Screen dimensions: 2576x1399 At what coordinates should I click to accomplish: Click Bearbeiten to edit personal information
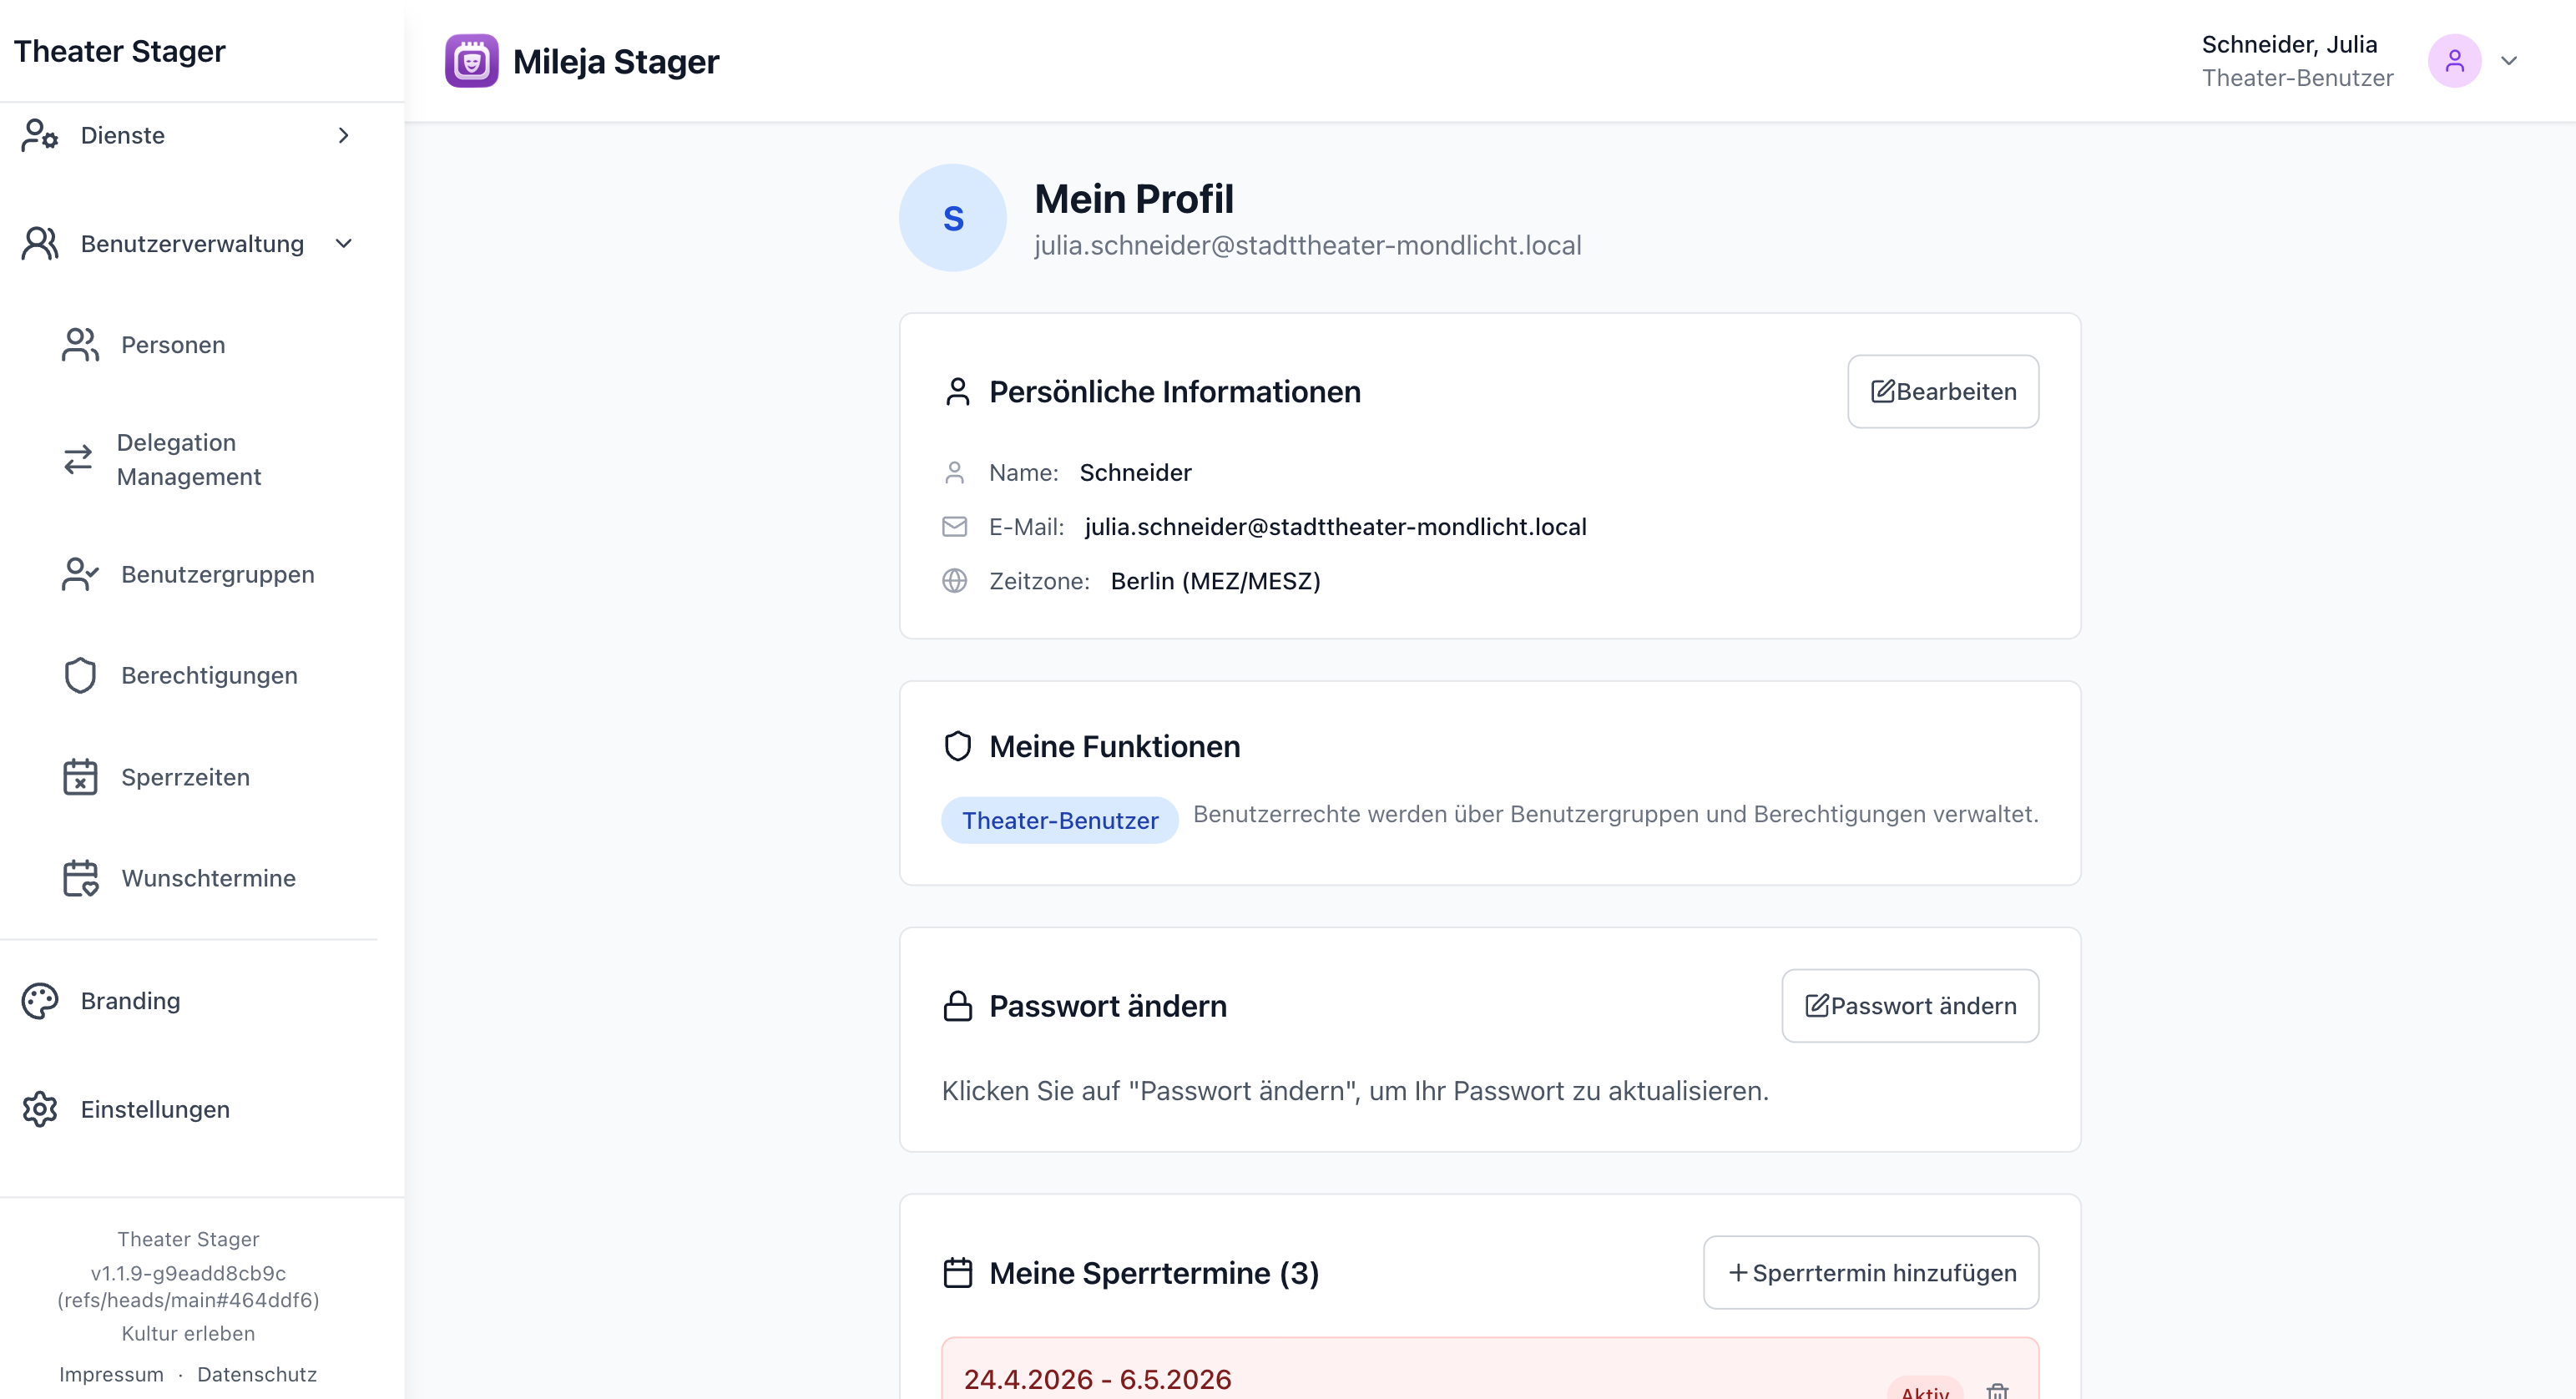pos(1942,392)
